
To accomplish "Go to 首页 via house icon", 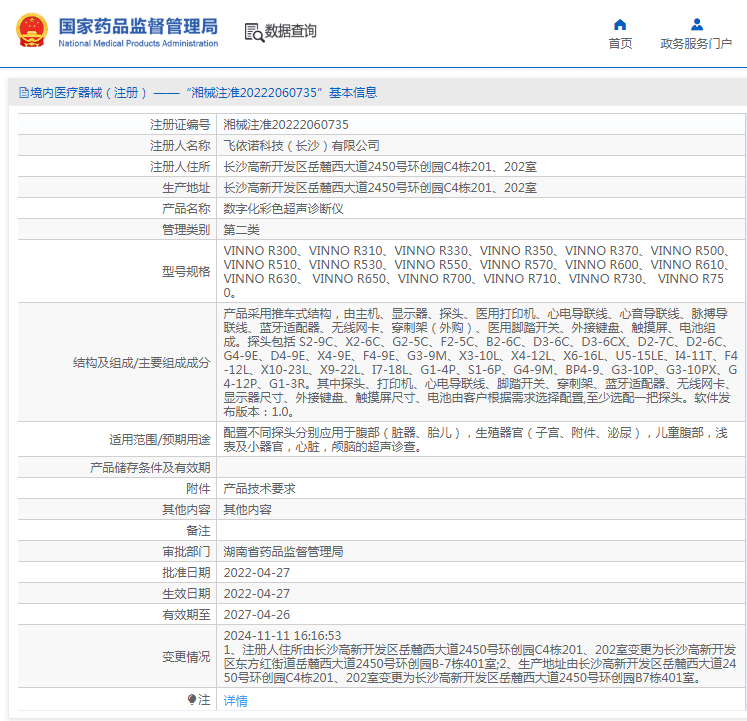I will coord(620,24).
